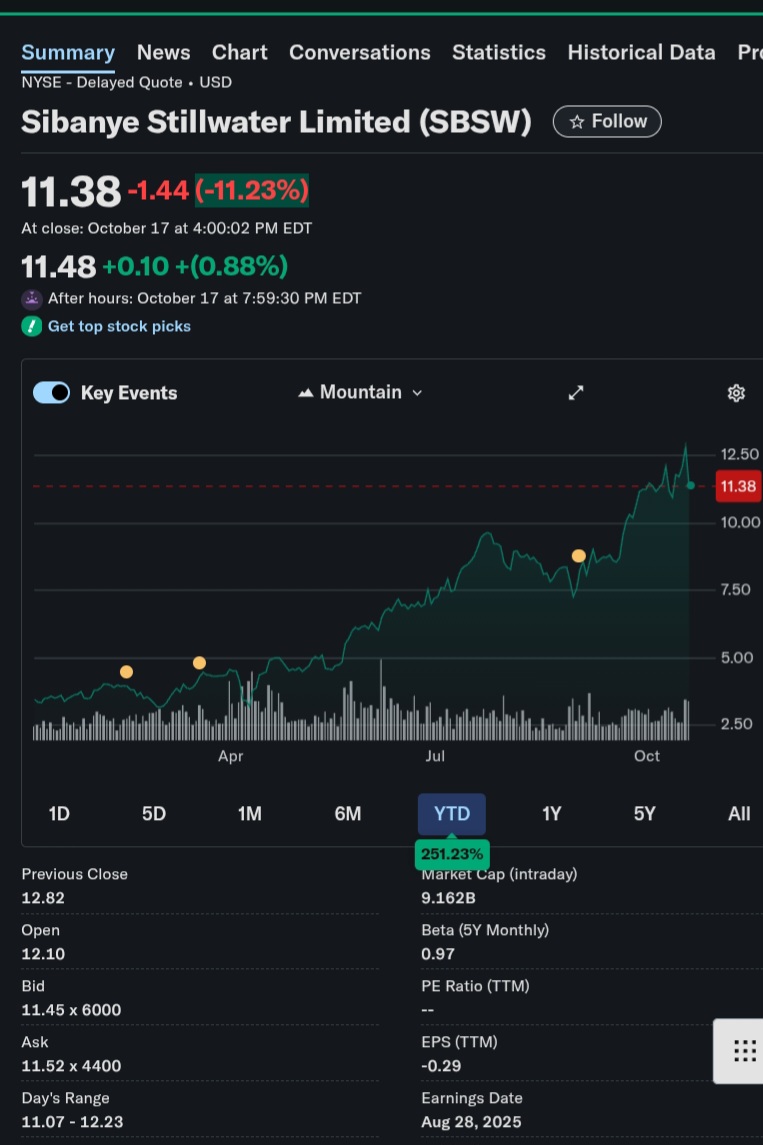Select the YTD chart range
This screenshot has width=763, height=1145.
pyautogui.click(x=451, y=813)
